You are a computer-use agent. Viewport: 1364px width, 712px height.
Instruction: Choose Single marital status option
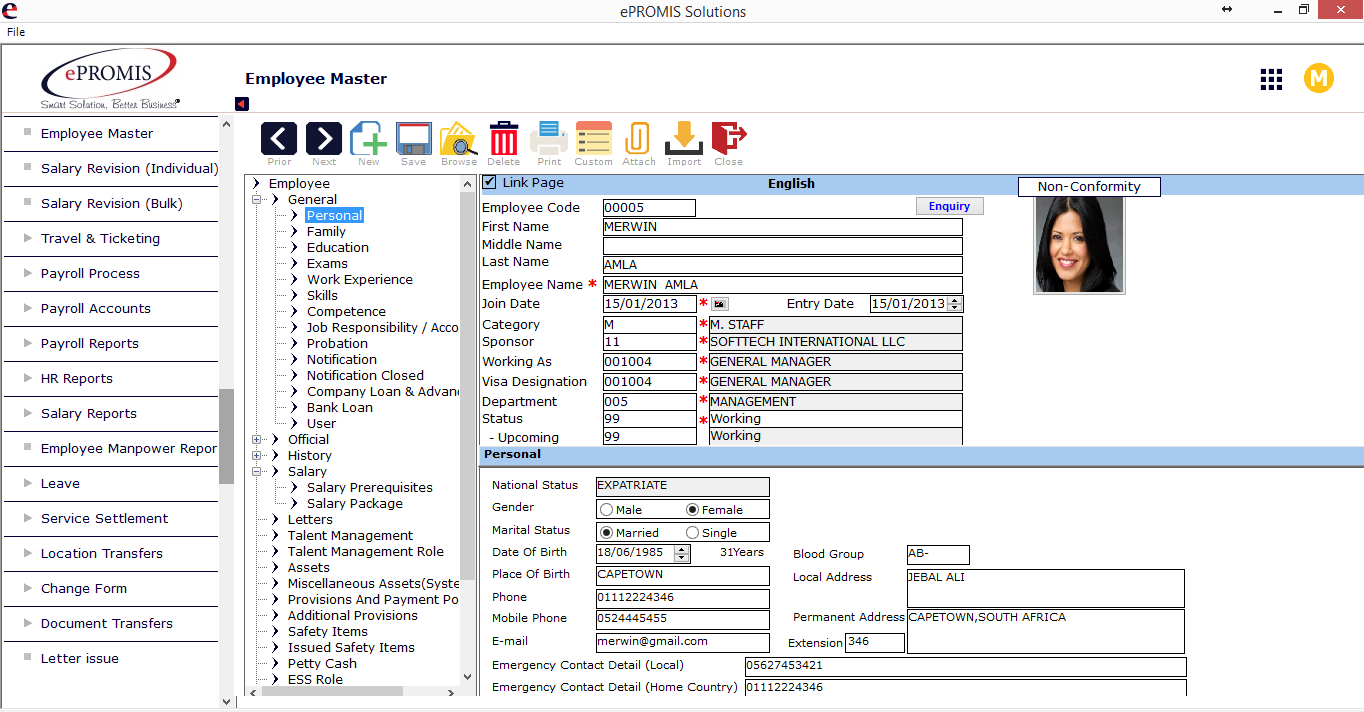point(693,533)
